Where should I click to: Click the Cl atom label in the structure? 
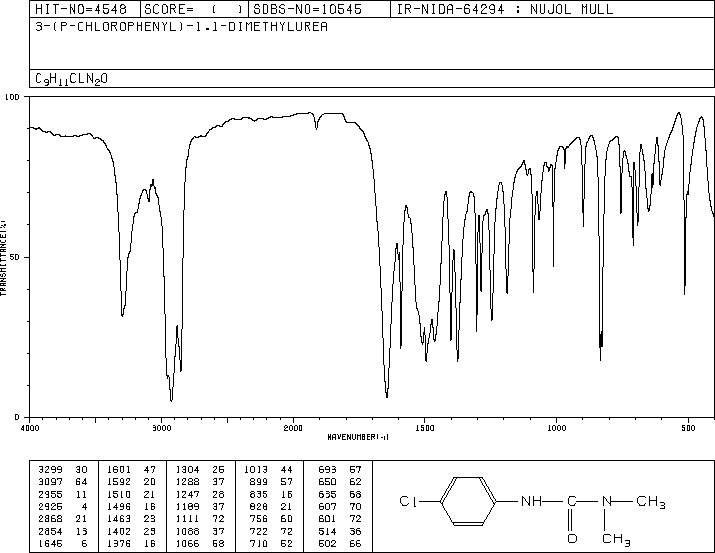click(x=408, y=501)
